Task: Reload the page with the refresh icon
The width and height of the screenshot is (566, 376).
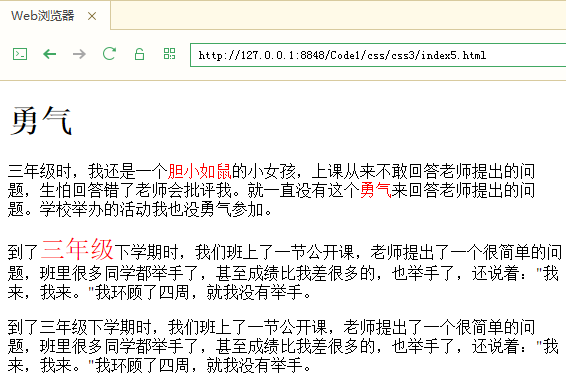Action: (x=109, y=54)
